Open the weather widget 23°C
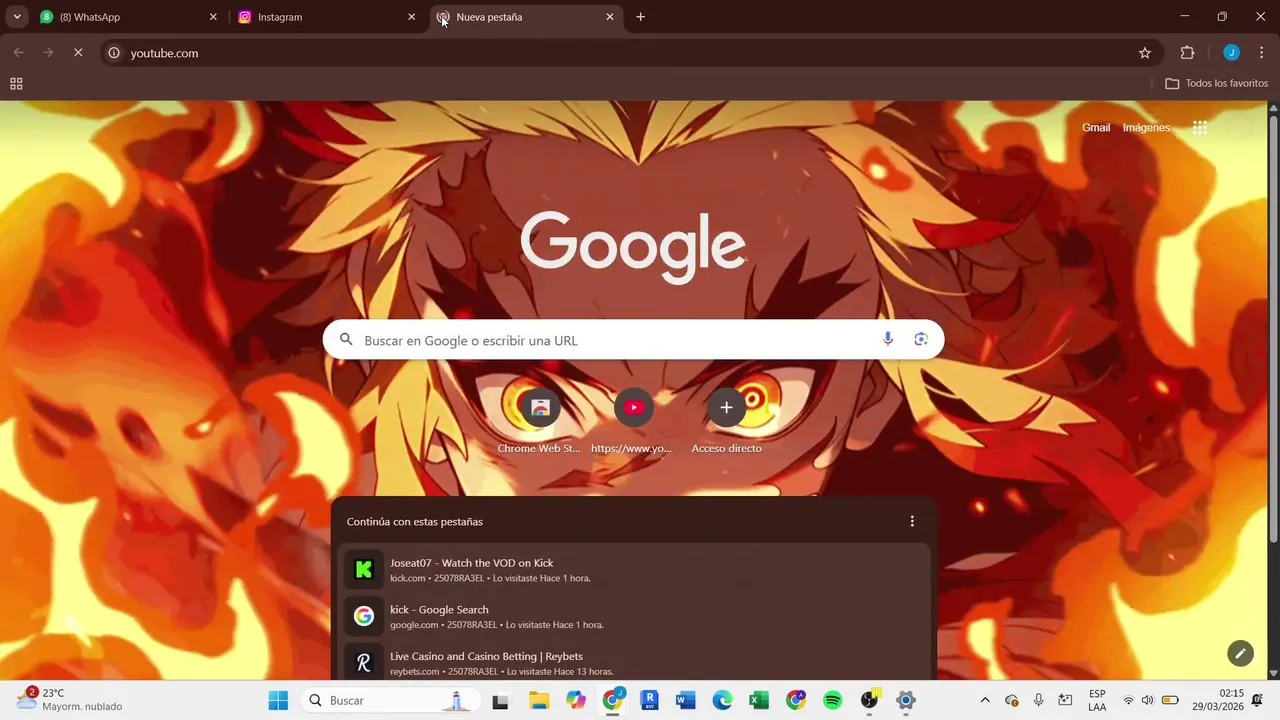Image resolution: width=1280 pixels, height=720 pixels. (70, 700)
